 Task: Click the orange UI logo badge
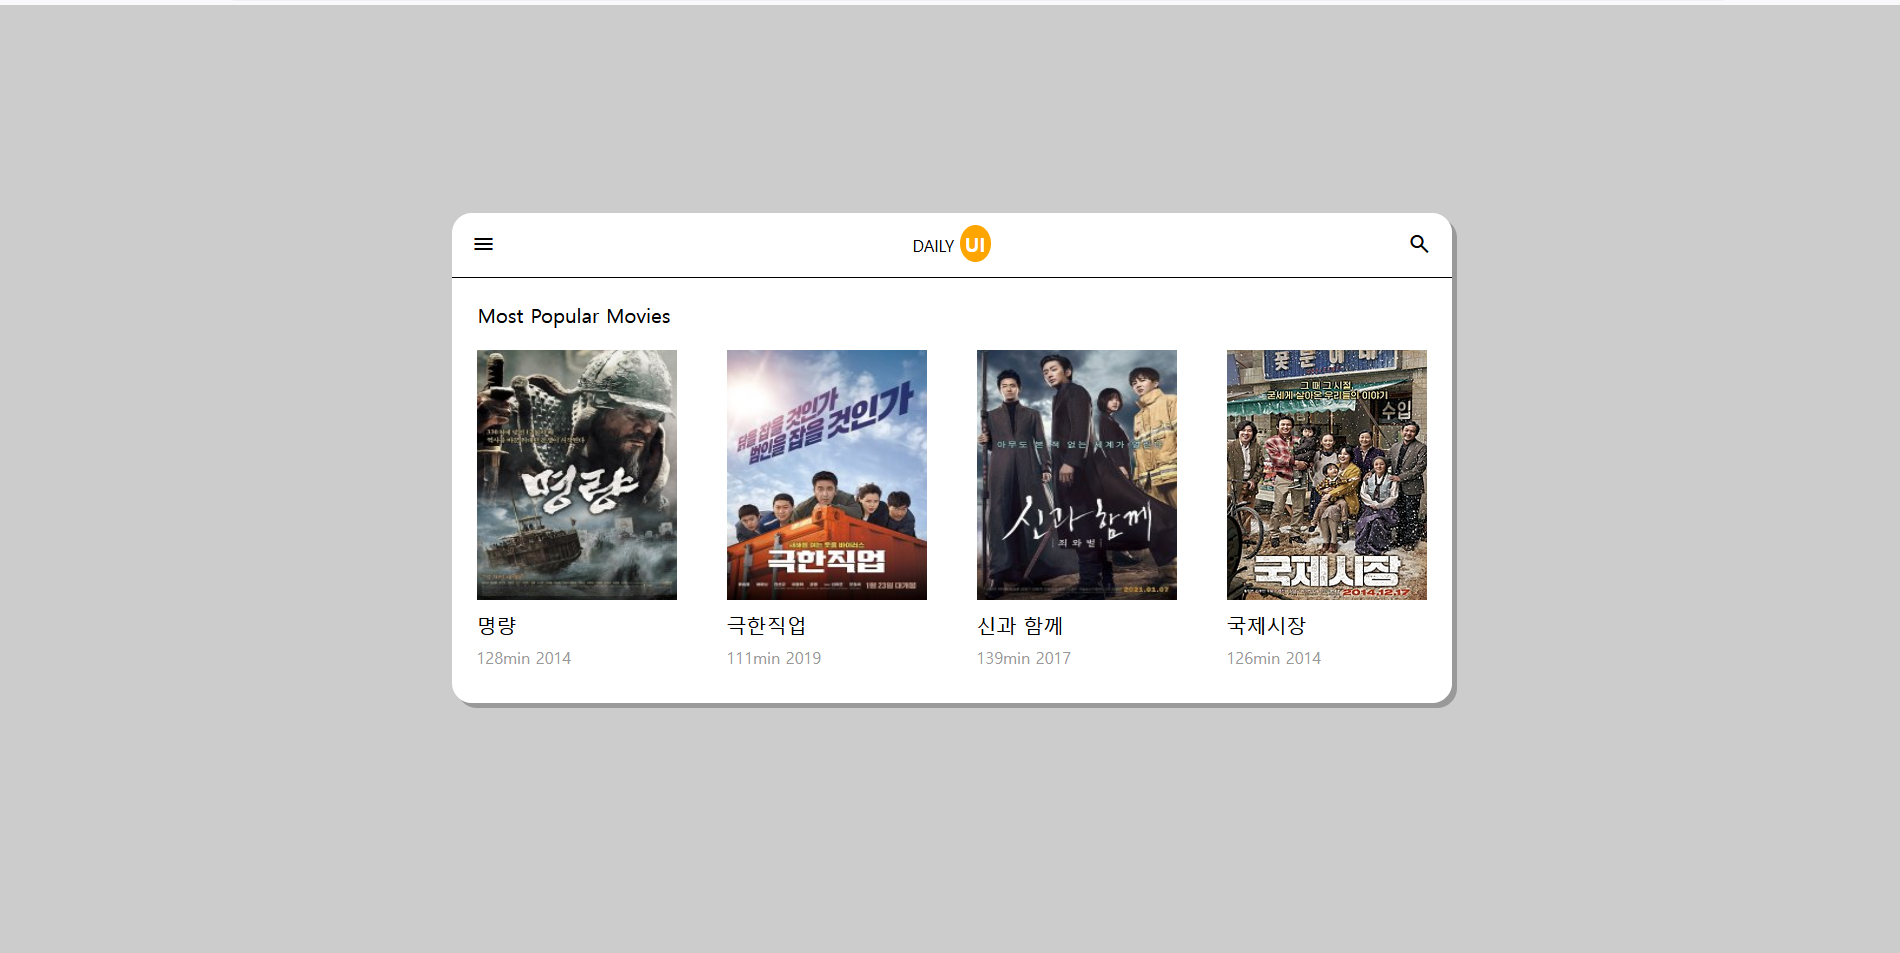(975, 244)
